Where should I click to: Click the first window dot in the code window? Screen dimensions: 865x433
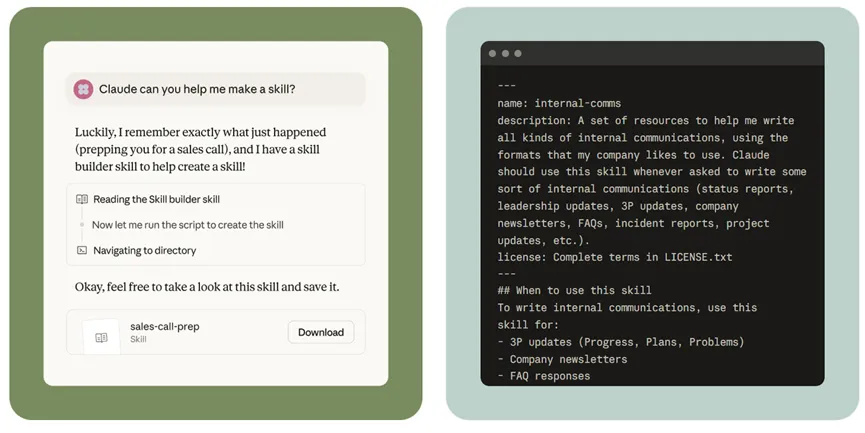click(x=492, y=54)
